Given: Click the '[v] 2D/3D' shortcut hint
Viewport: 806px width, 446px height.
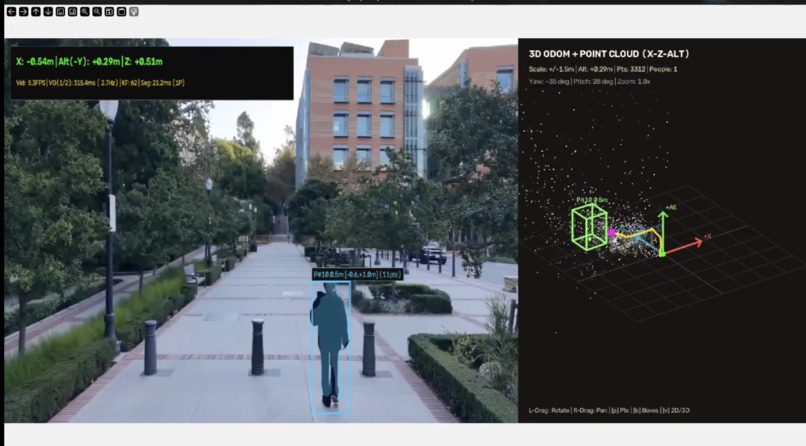Looking at the screenshot, I should click(676, 411).
